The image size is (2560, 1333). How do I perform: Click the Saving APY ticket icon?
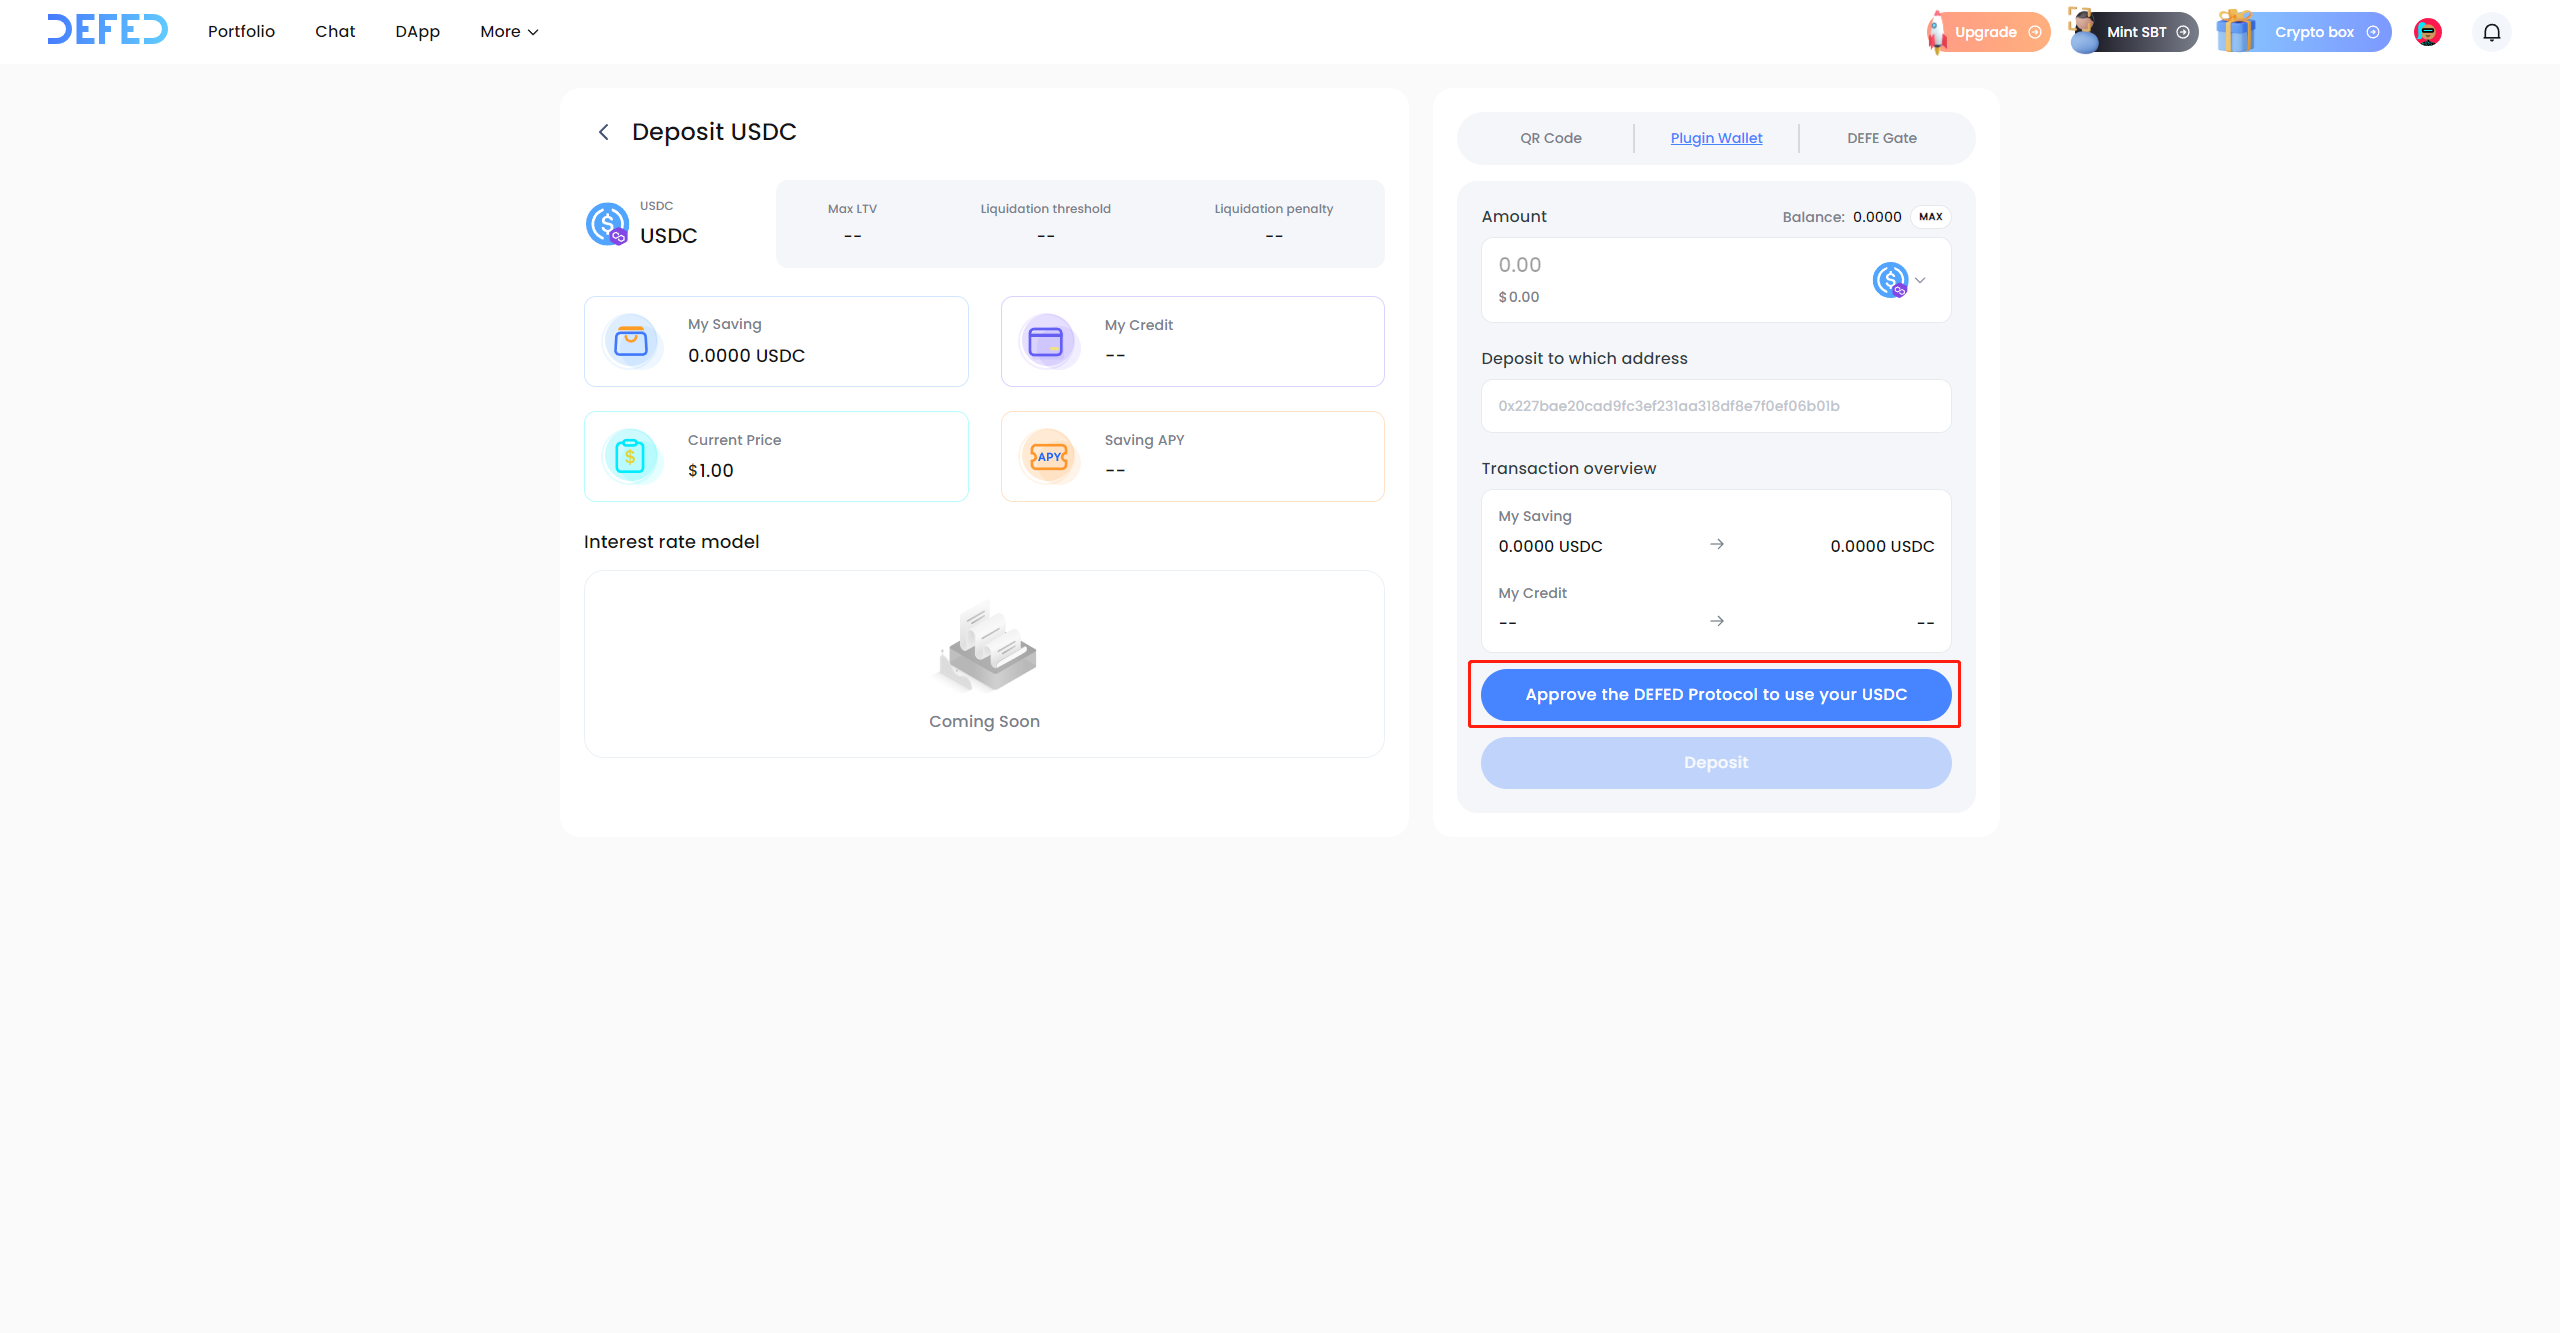(x=1048, y=456)
